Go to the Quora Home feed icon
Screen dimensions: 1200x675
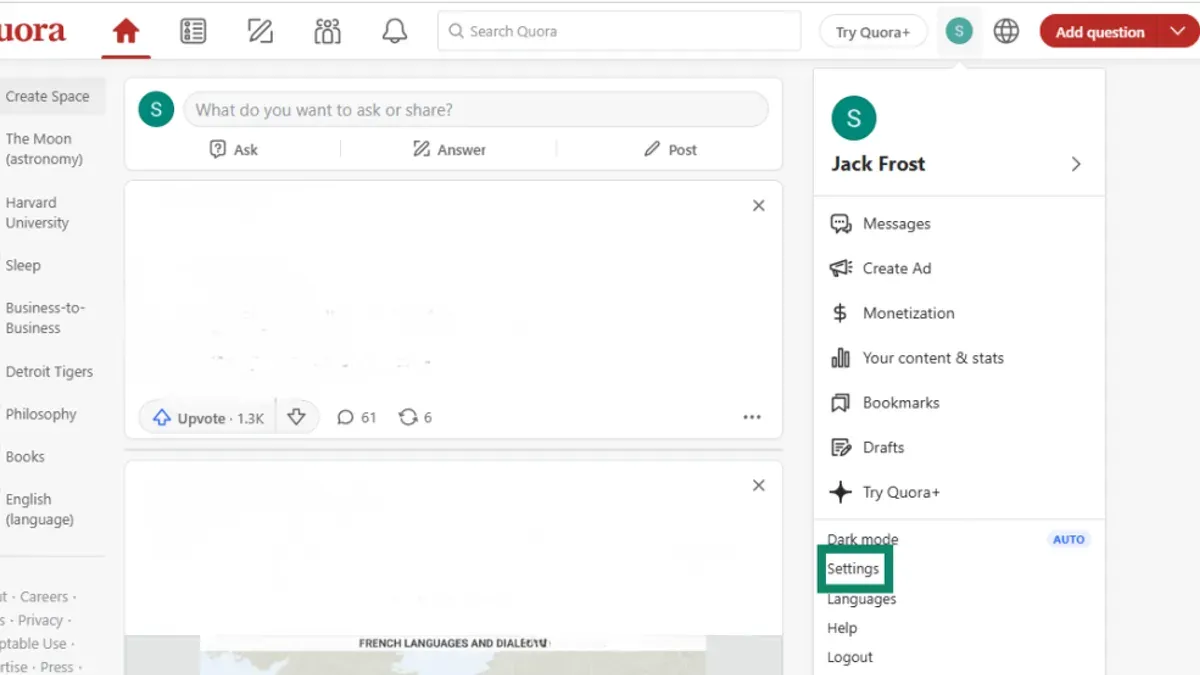126,31
